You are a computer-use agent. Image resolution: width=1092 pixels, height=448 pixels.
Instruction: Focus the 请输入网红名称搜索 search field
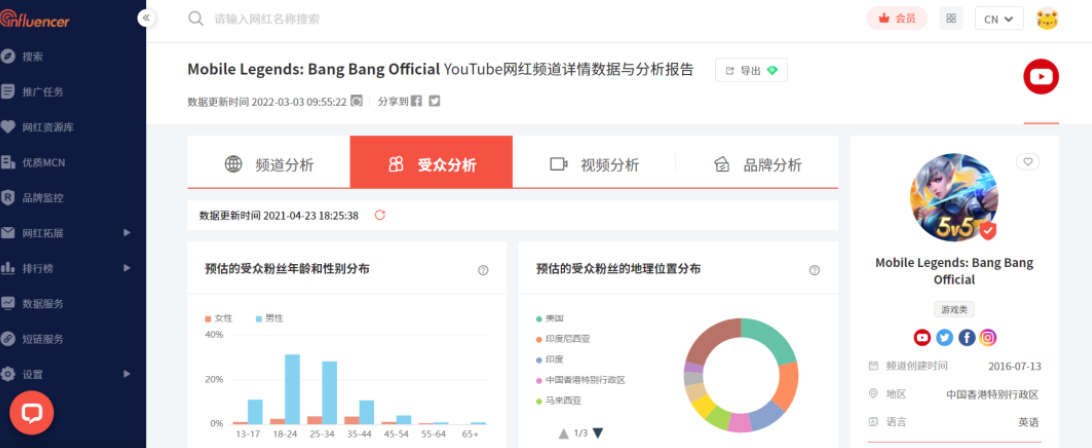tap(267, 19)
